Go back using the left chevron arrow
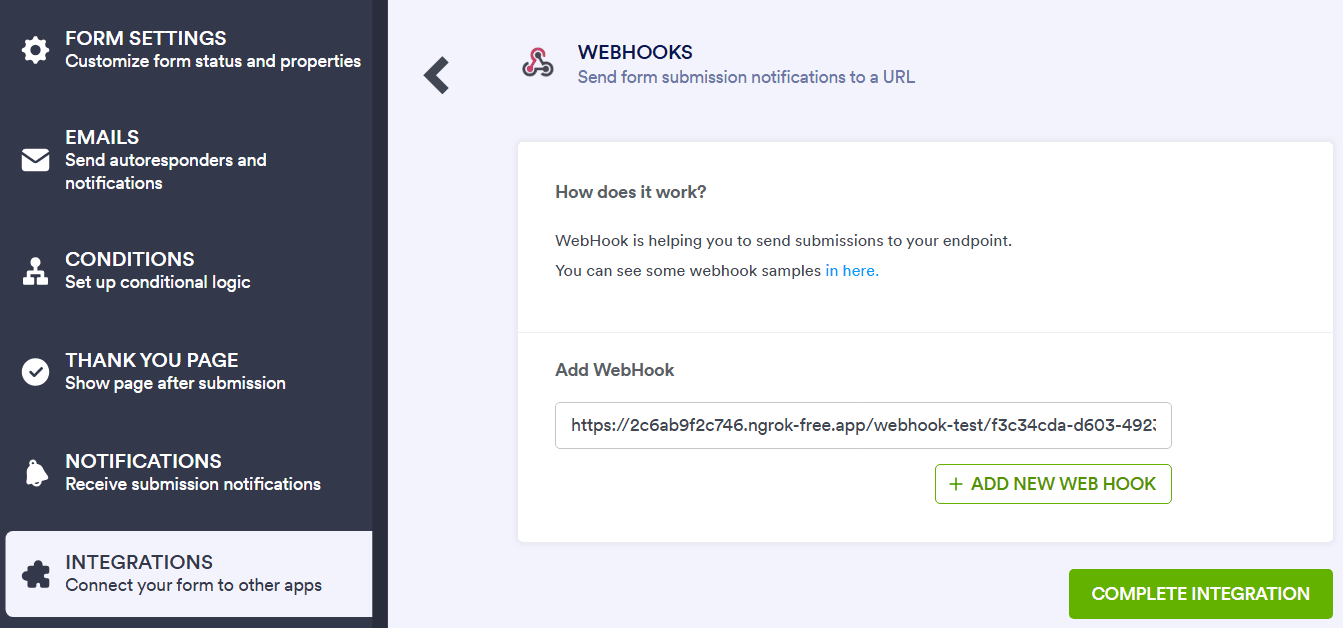The width and height of the screenshot is (1343, 628). click(437, 75)
